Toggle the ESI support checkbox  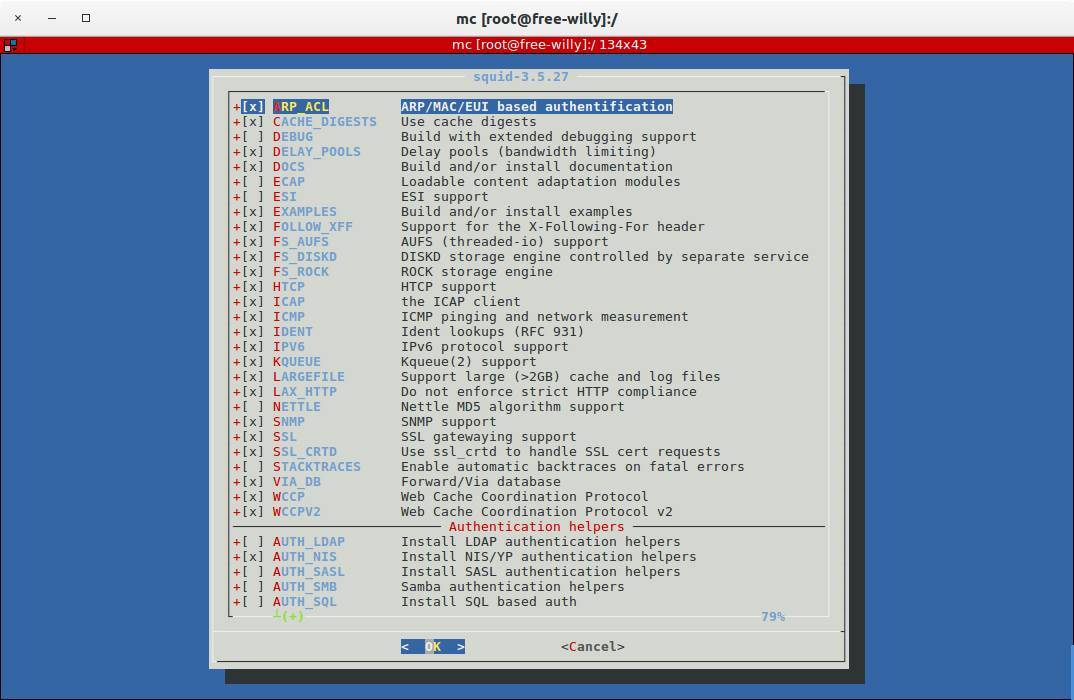(253, 197)
